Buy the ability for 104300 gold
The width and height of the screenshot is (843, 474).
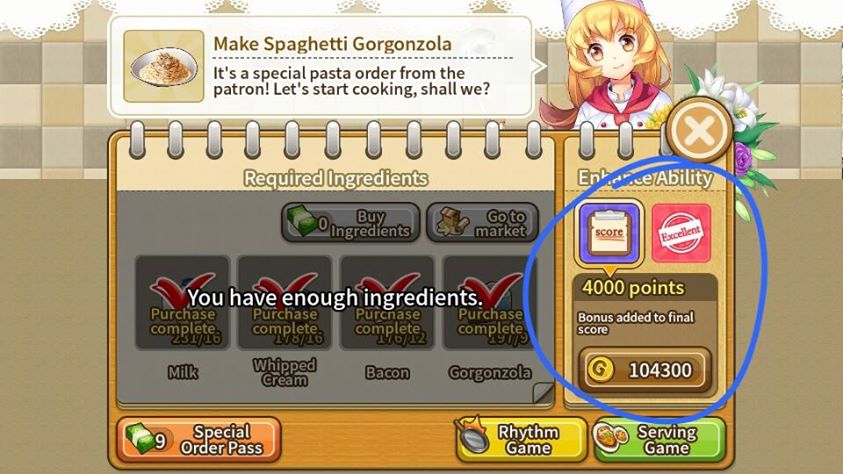pos(645,370)
